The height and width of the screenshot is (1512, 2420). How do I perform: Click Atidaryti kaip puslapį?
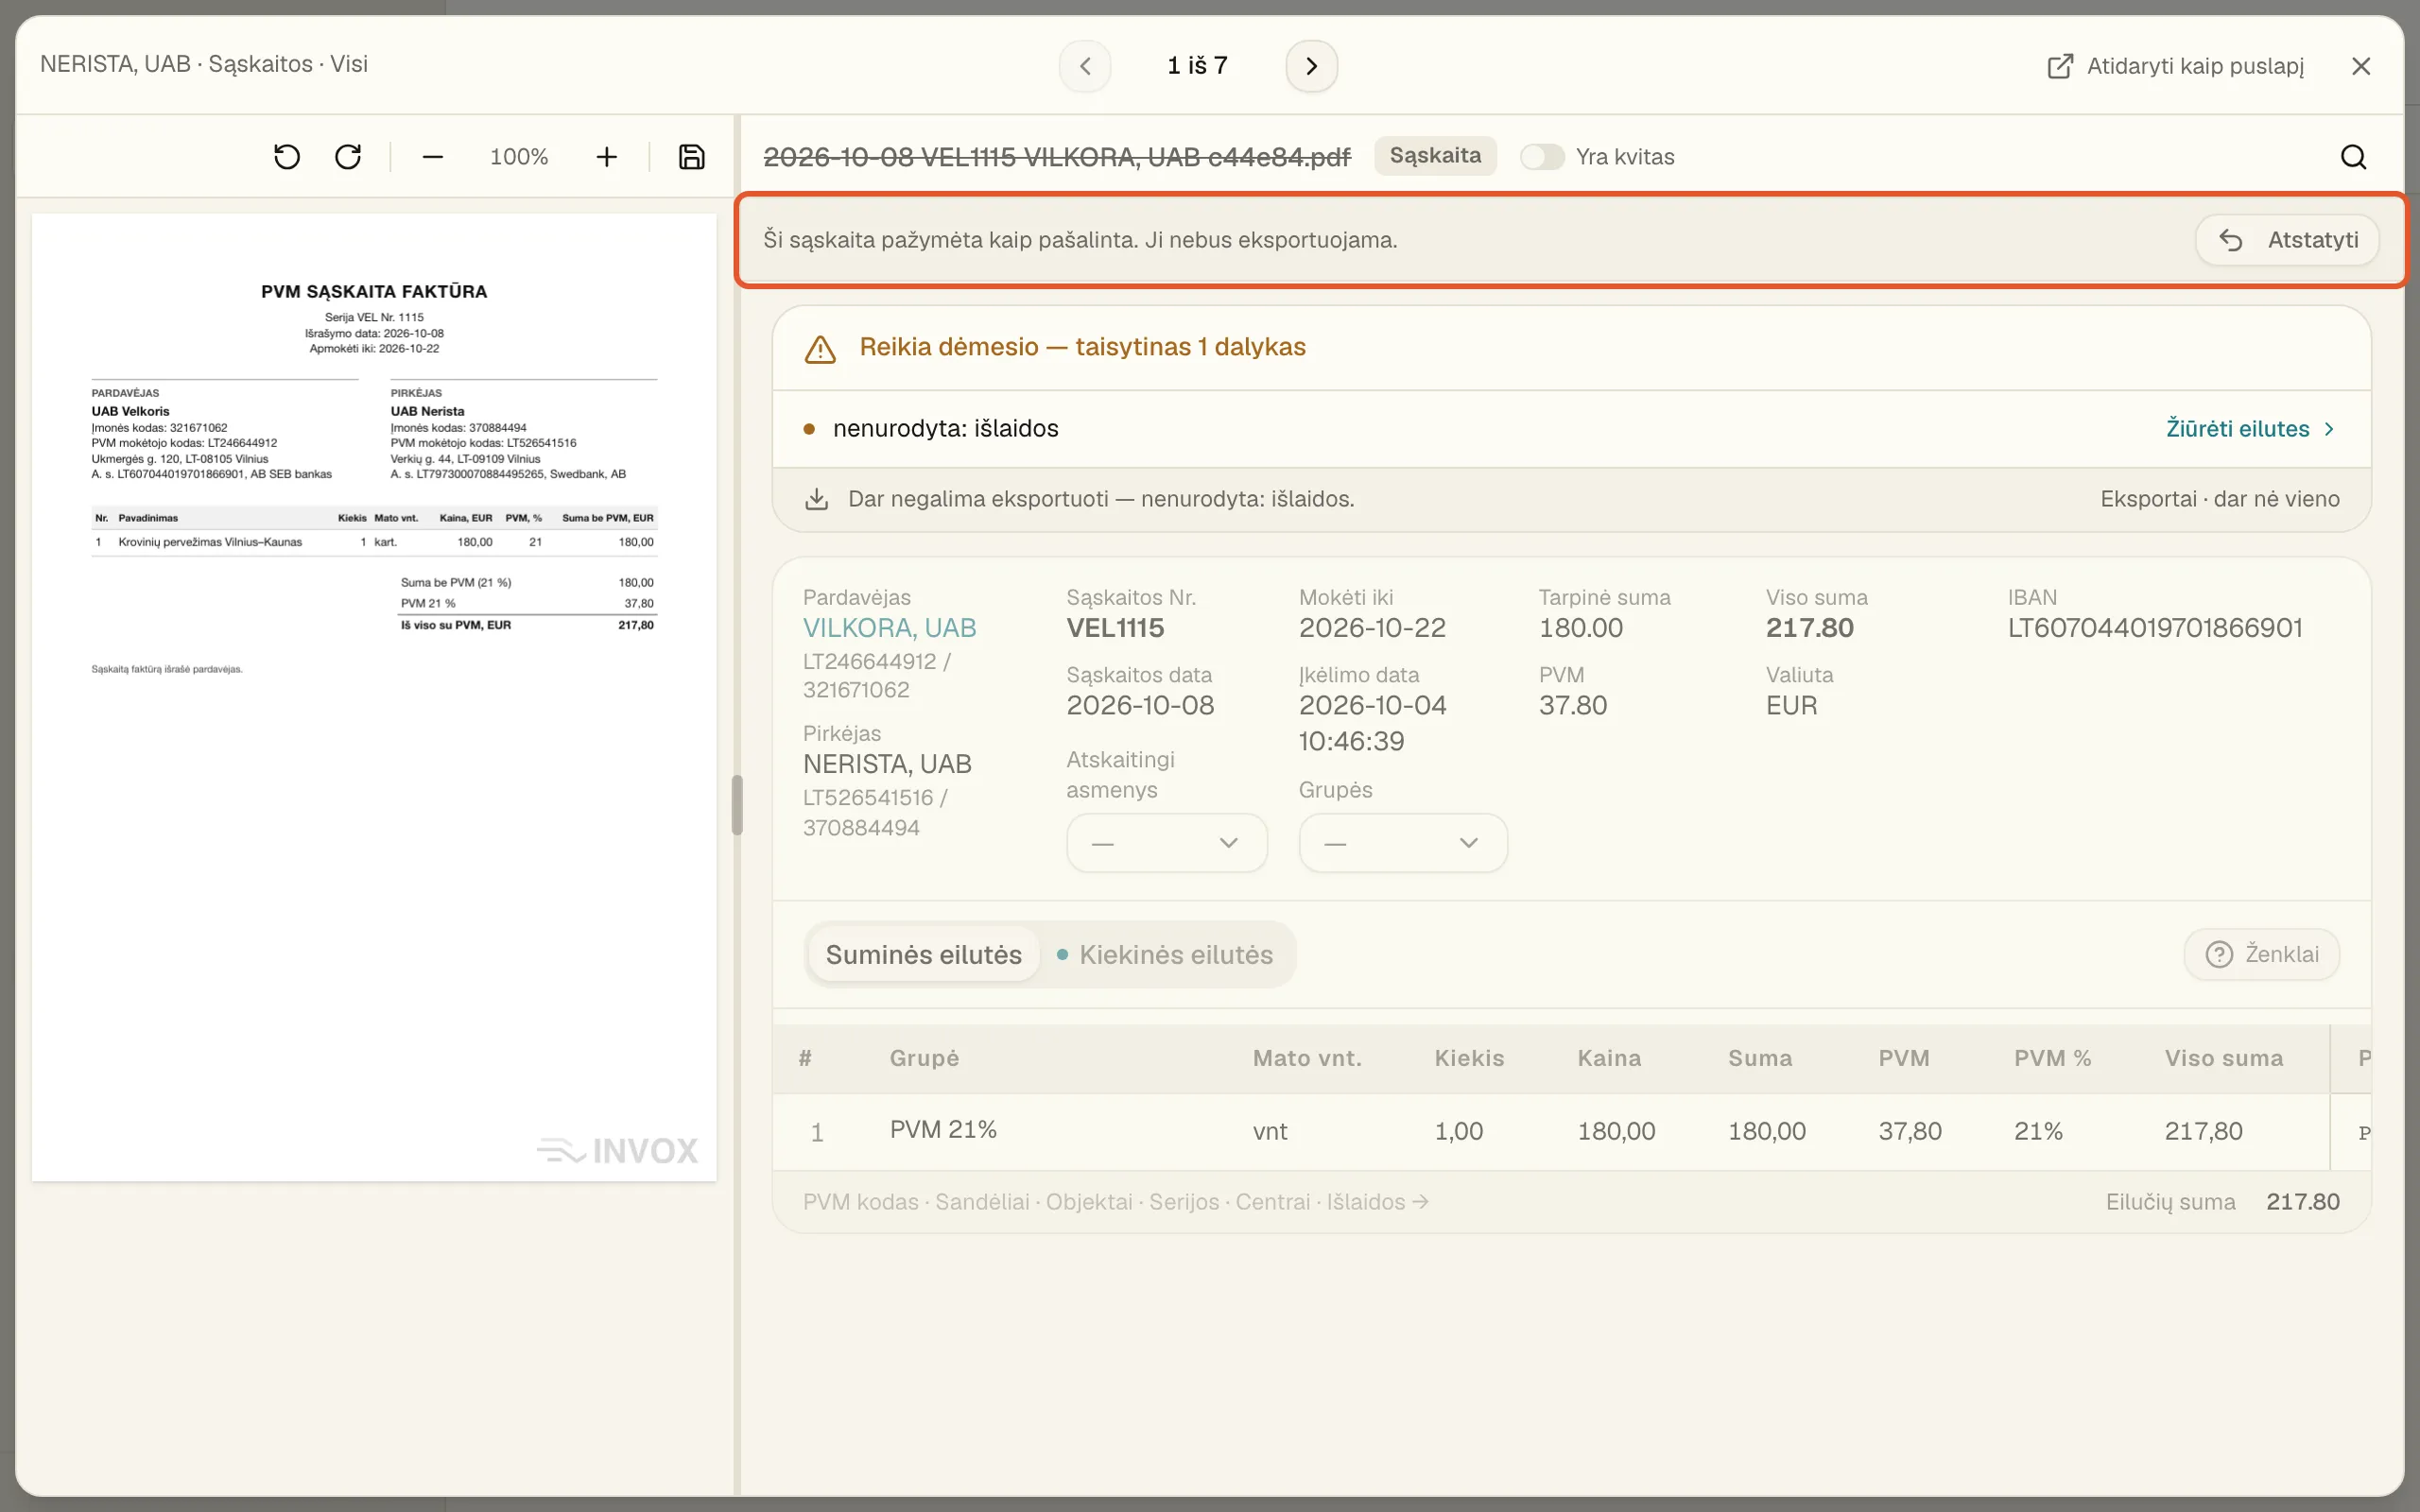click(x=2176, y=66)
